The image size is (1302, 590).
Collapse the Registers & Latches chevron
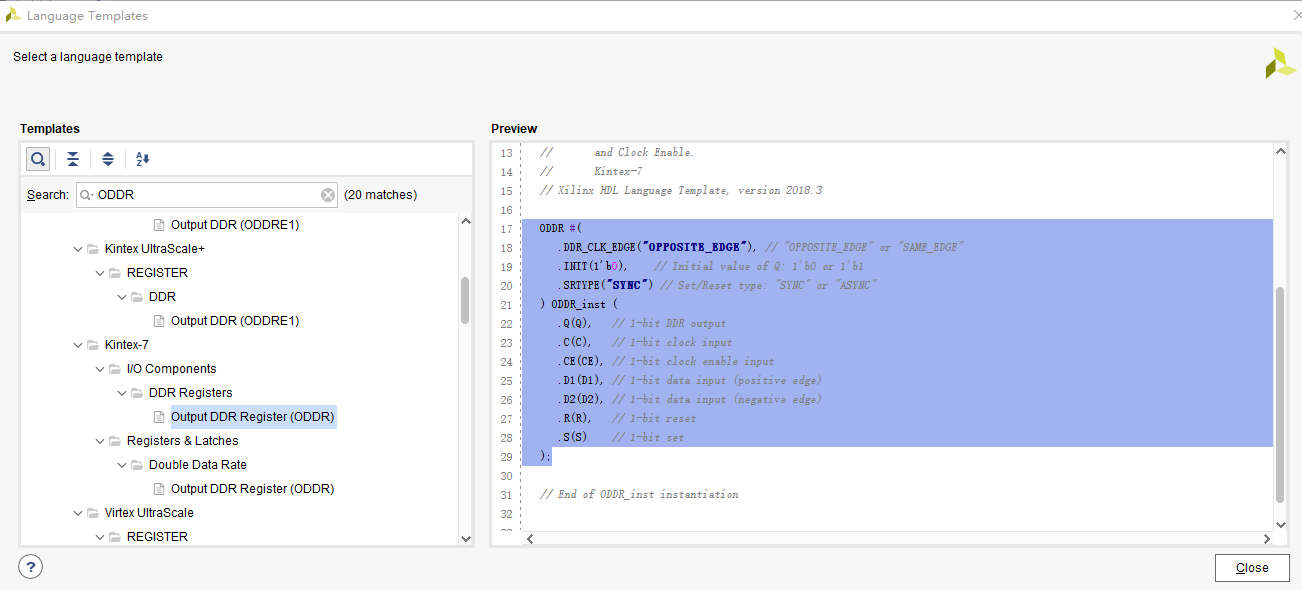[100, 441]
